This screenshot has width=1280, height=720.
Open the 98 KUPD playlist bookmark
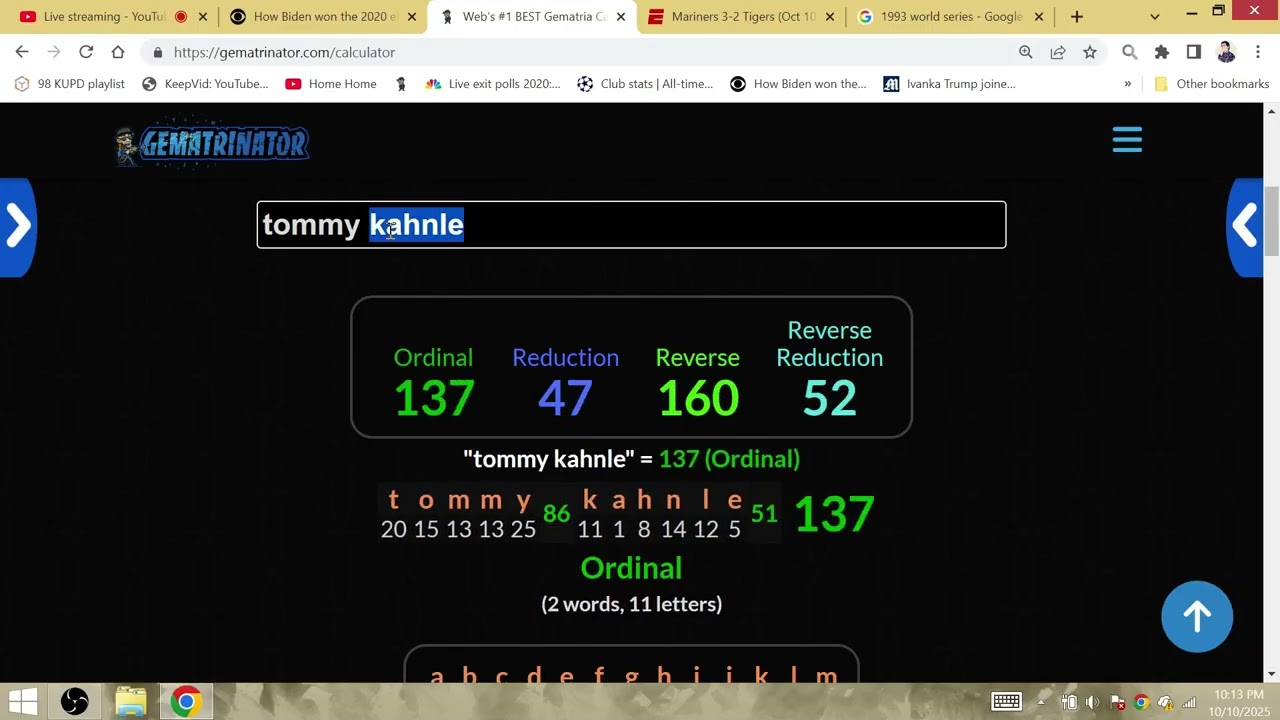pyautogui.click(x=70, y=84)
